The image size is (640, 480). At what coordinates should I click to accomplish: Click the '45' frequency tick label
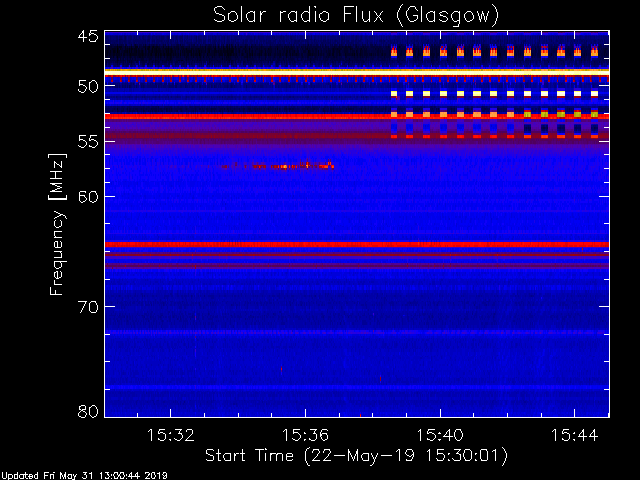tap(88, 36)
